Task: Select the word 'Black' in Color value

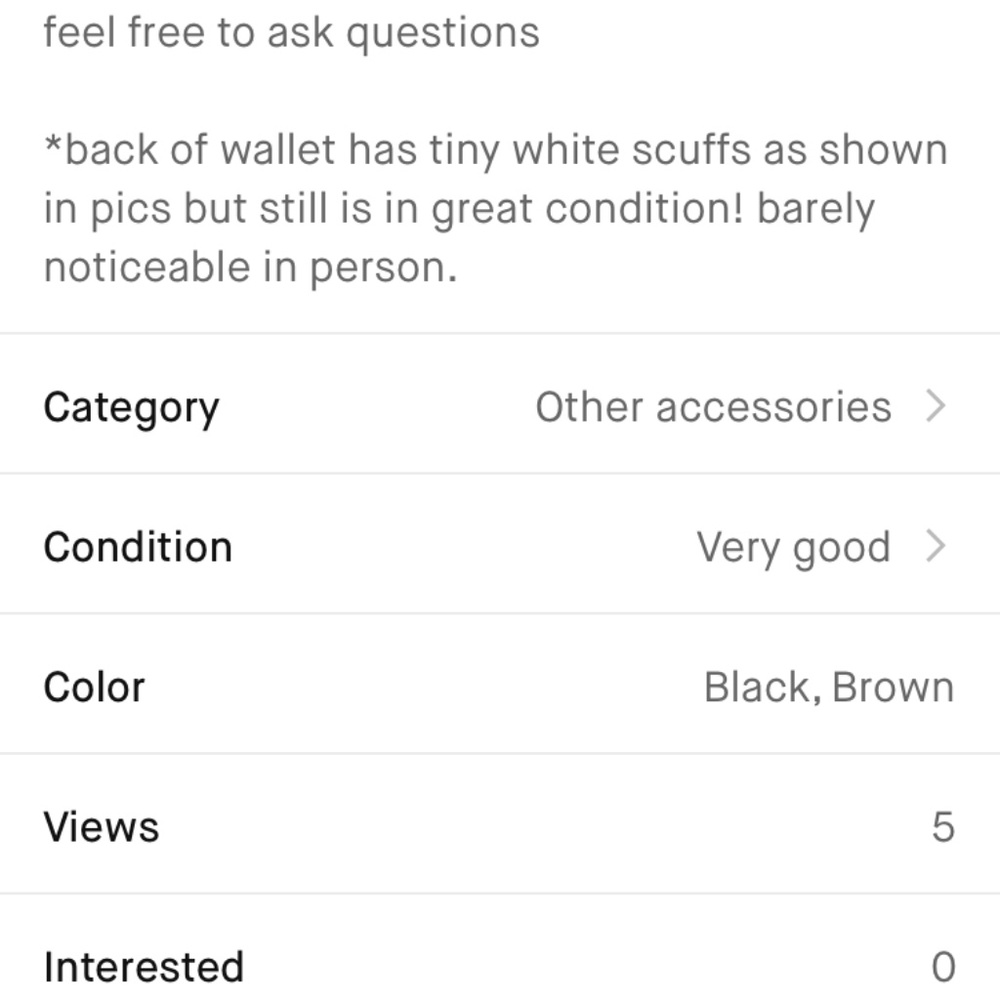Action: pos(762,687)
